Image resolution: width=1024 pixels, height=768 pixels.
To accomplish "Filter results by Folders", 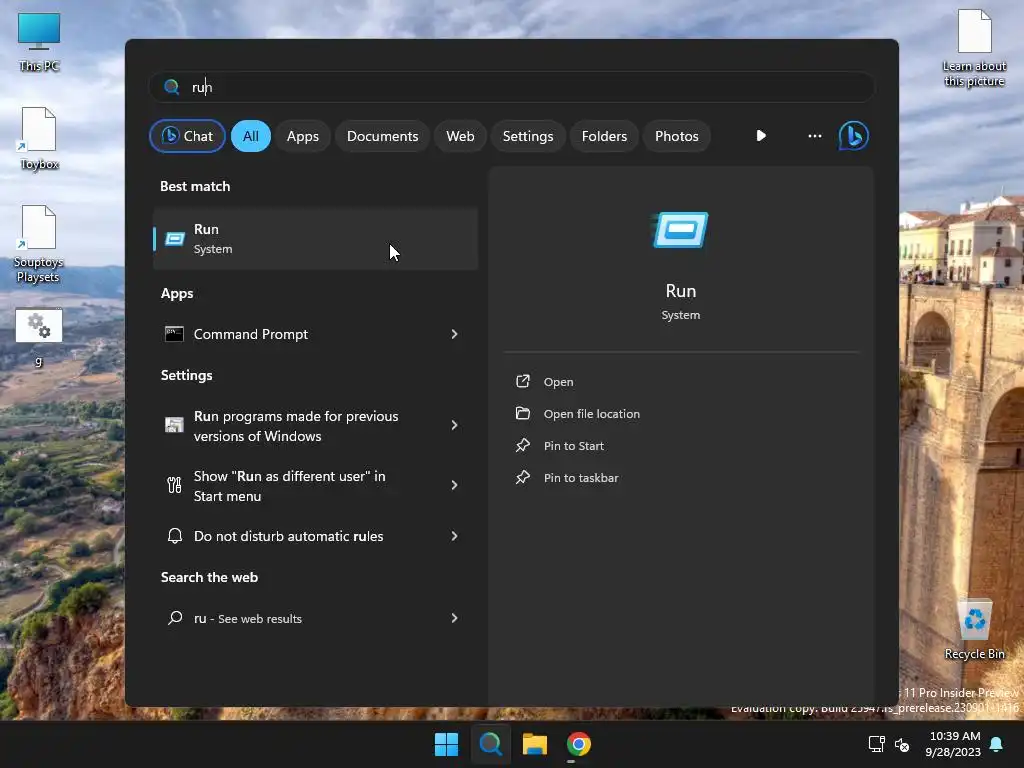I will click(604, 136).
